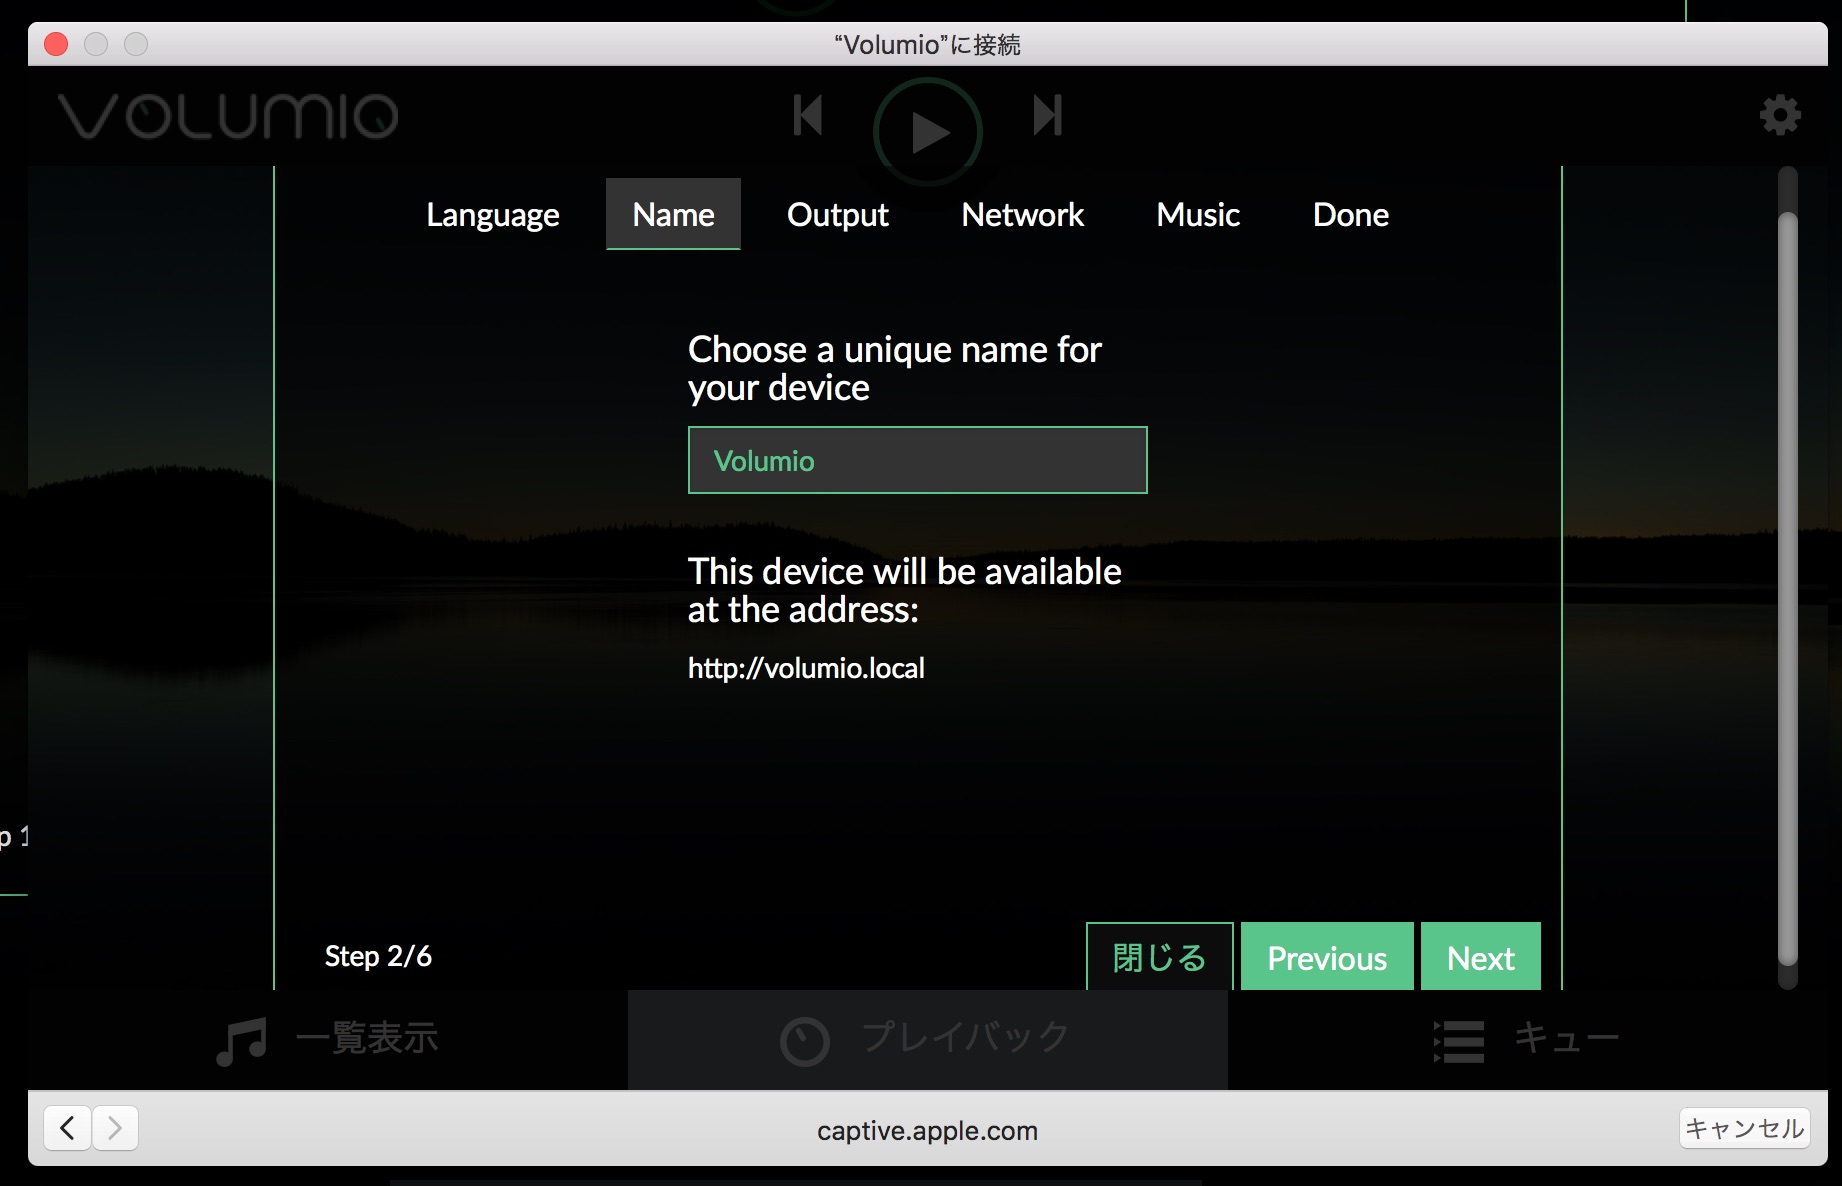This screenshot has height=1186, width=1842.
Task: Click the green Next button
Action: point(1480,957)
